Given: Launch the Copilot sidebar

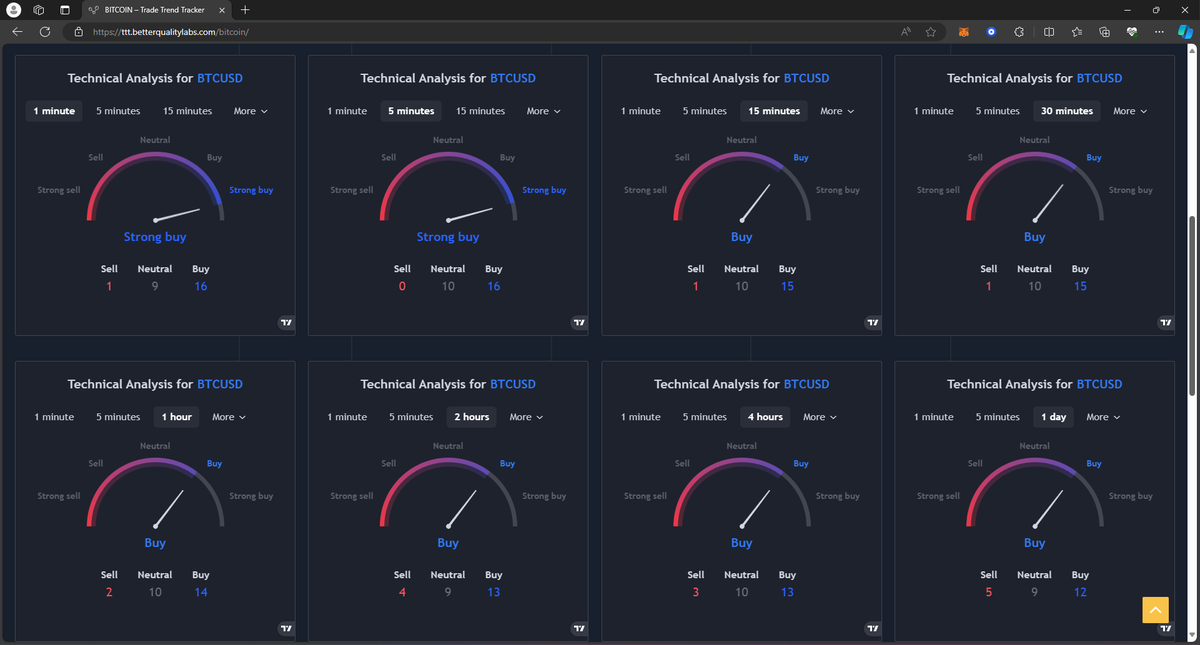Looking at the screenshot, I should tap(1186, 32).
